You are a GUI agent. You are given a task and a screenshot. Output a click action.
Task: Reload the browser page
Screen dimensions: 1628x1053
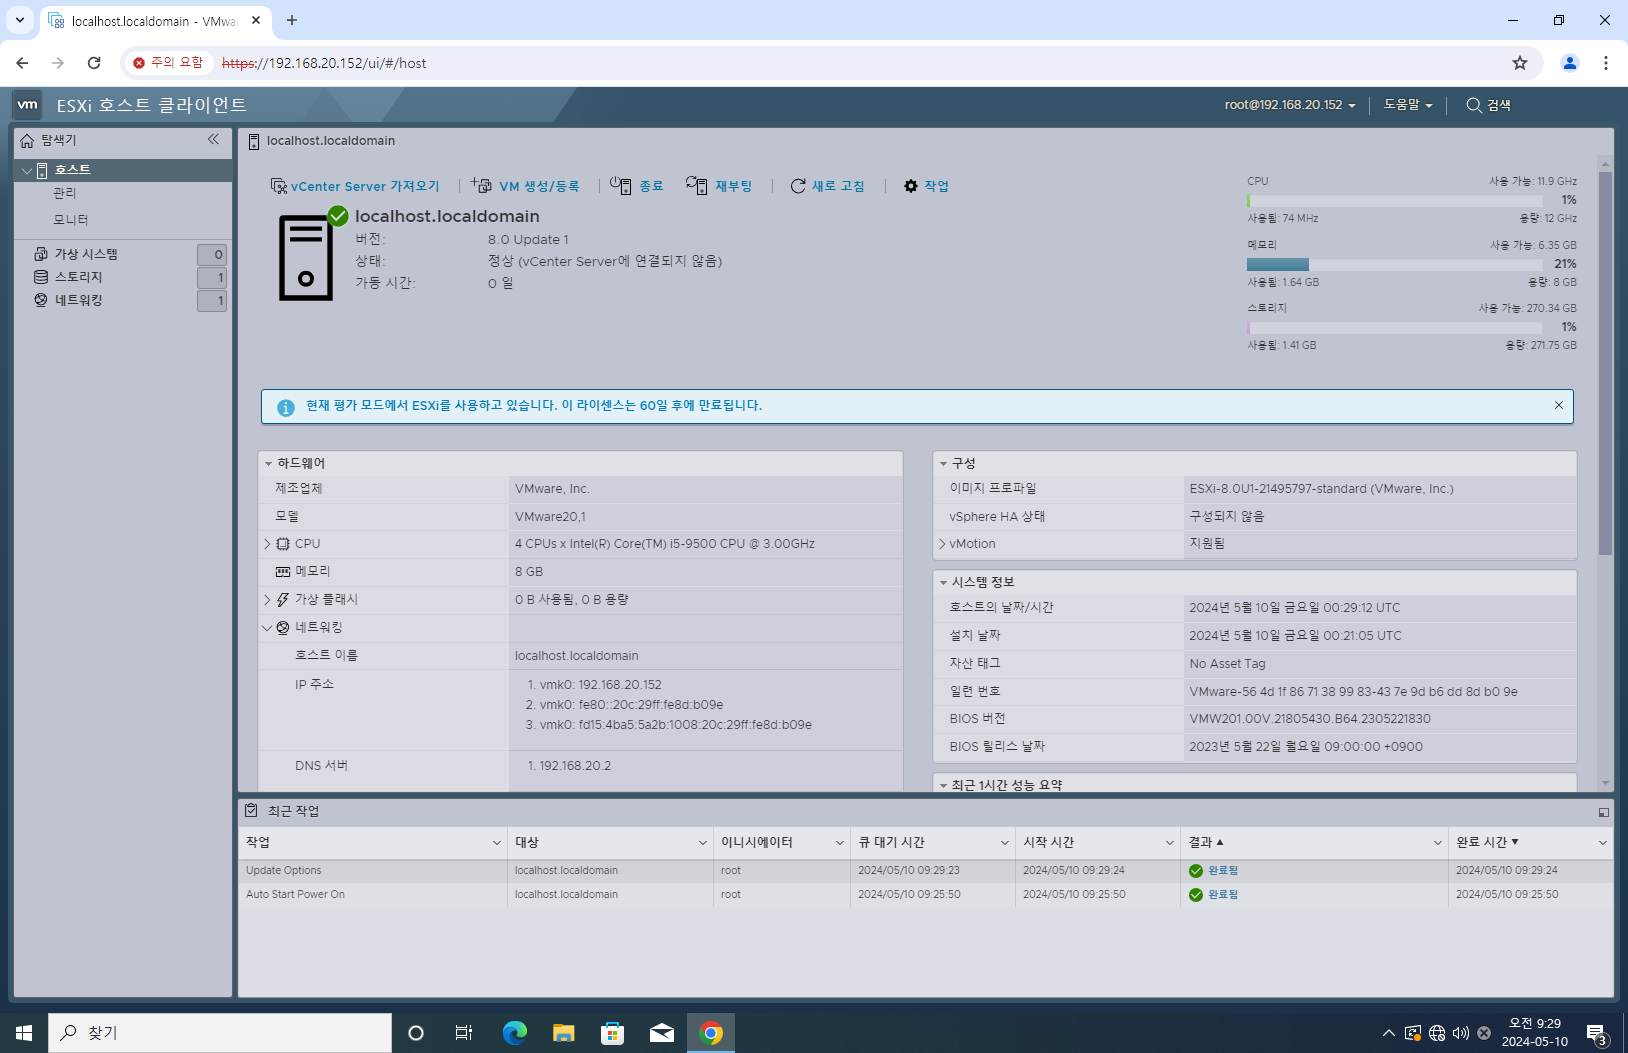coord(94,63)
